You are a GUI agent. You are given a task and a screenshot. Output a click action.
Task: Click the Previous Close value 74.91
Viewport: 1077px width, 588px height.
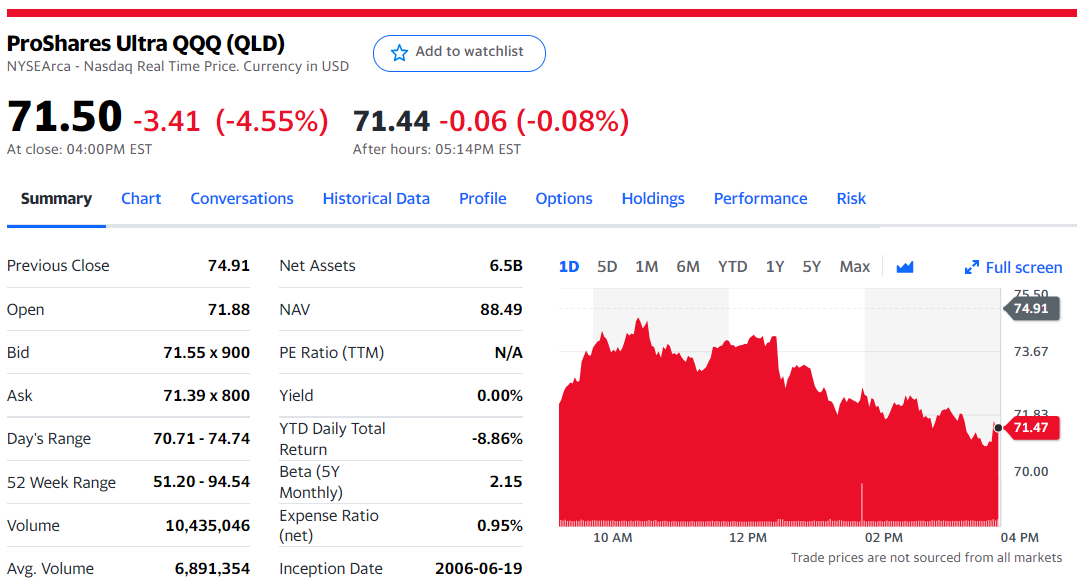229,266
